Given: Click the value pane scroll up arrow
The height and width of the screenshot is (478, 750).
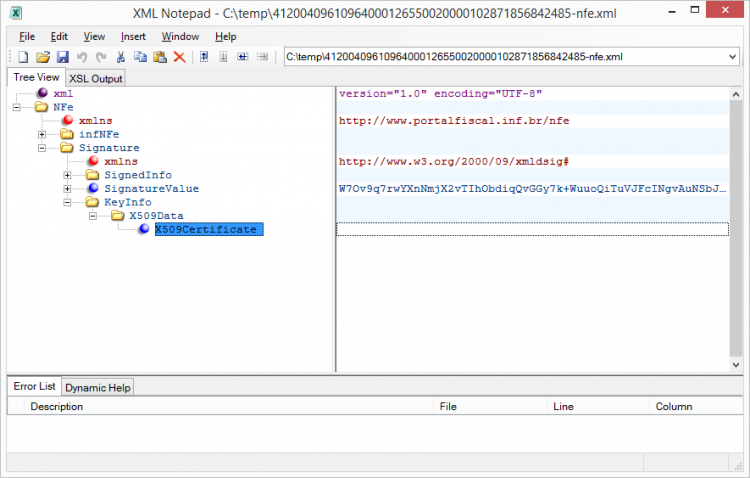Looking at the screenshot, I should tap(736, 94).
